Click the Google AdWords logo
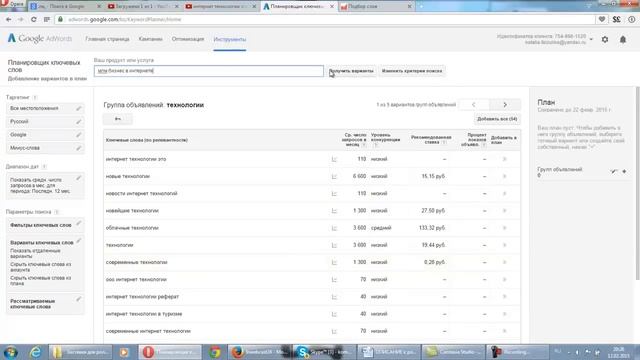This screenshot has width=640, height=360. coord(40,38)
